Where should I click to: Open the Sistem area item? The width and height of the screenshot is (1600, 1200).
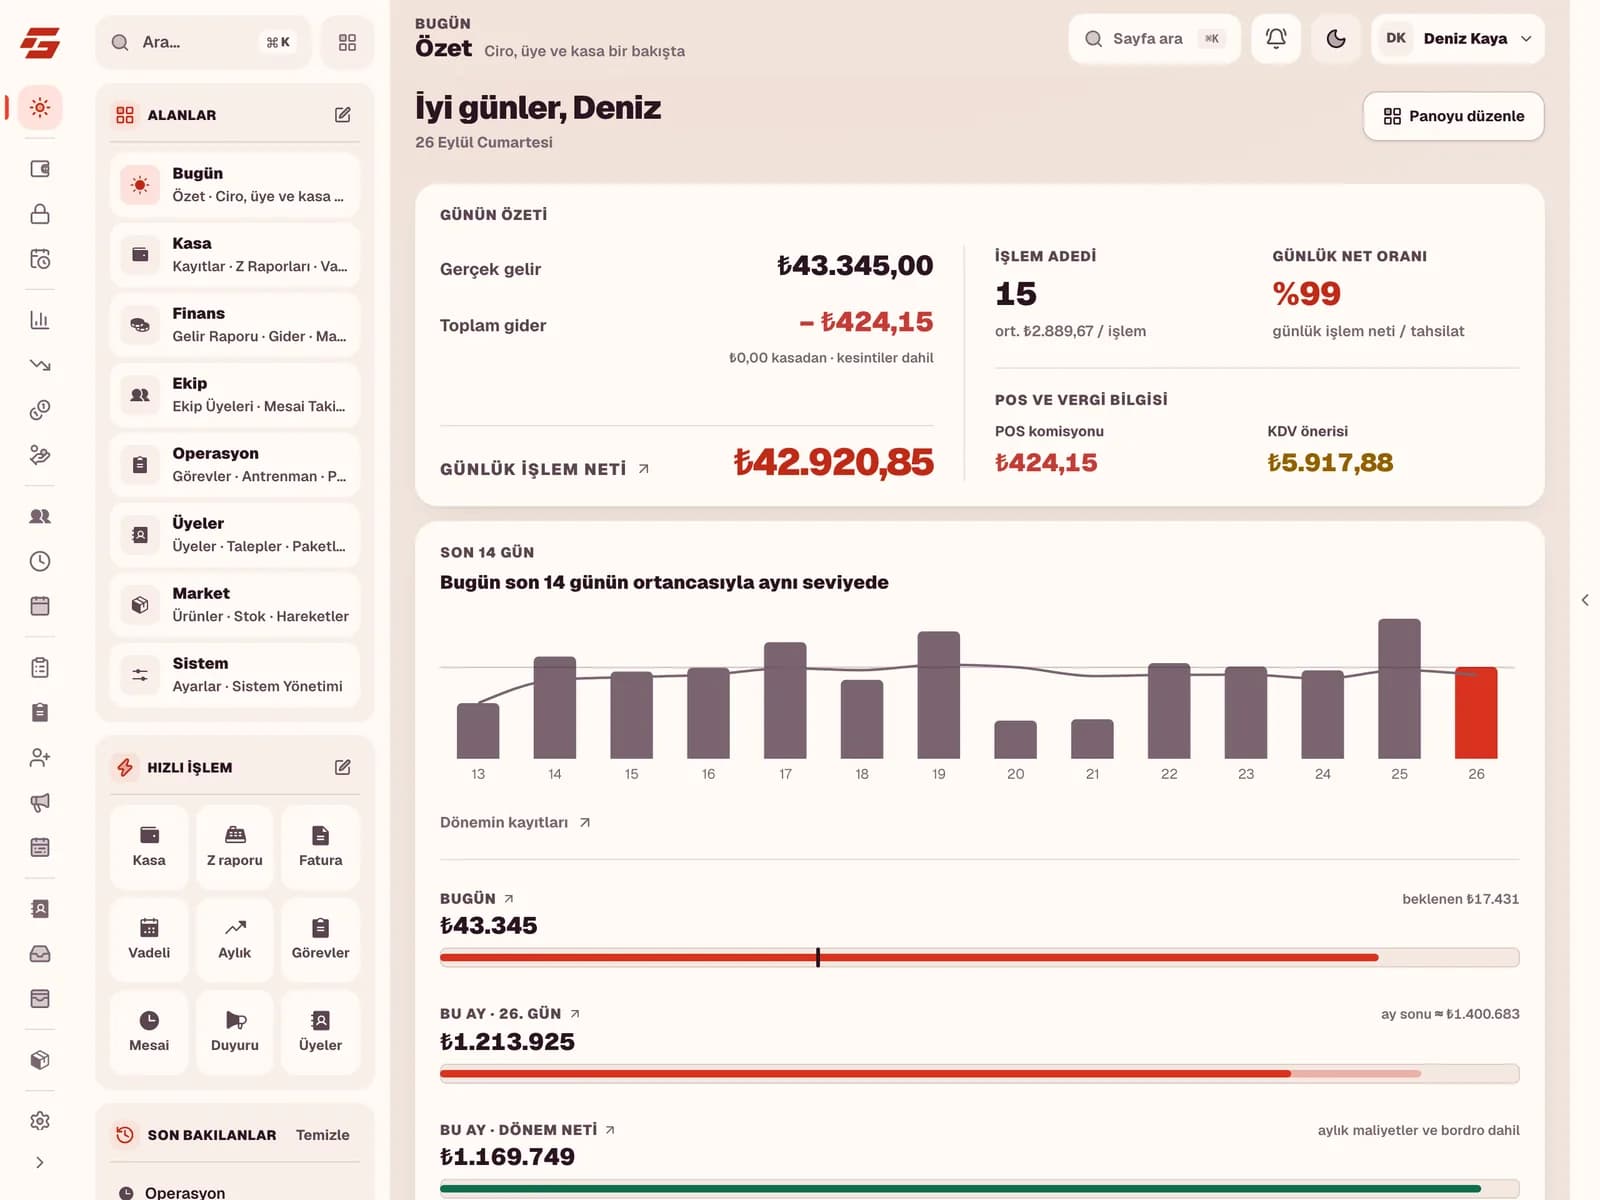235,675
